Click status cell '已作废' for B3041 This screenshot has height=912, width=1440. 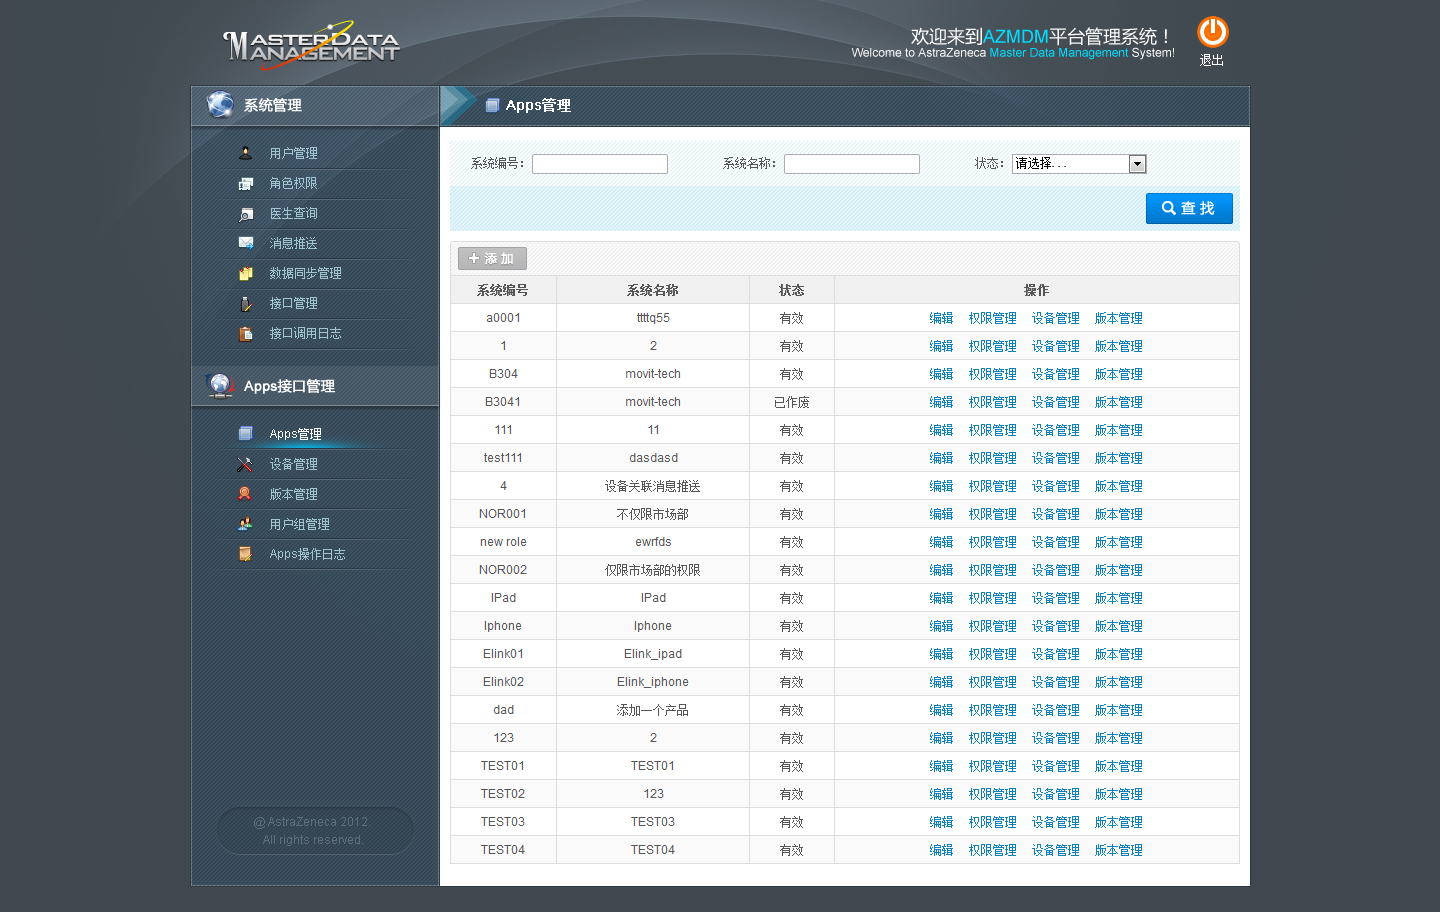(x=792, y=402)
